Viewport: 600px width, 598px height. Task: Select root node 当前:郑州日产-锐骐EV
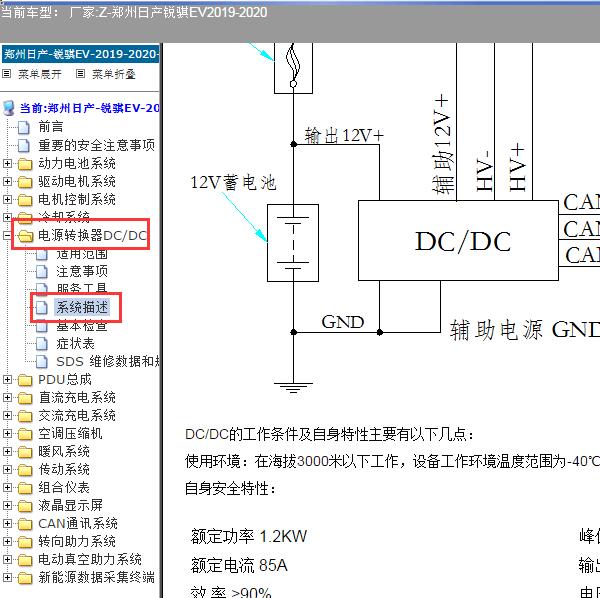pos(90,108)
